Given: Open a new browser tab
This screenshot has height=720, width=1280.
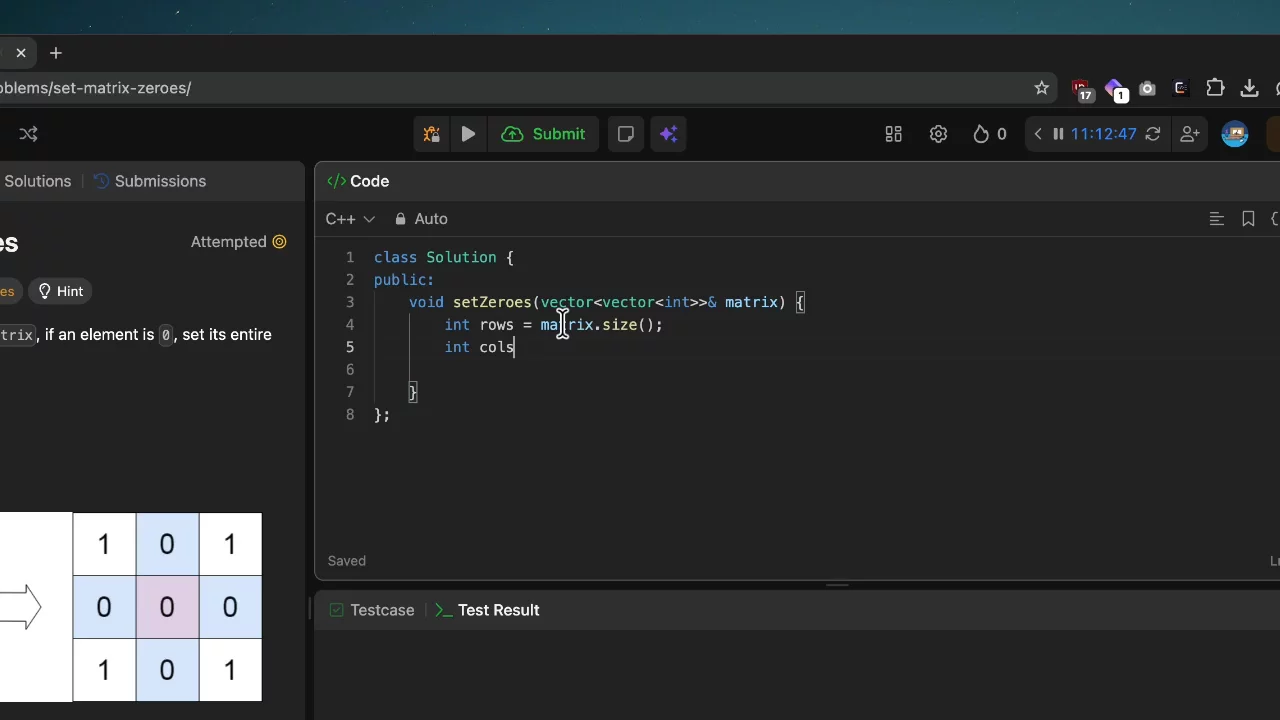Looking at the screenshot, I should pos(56,53).
